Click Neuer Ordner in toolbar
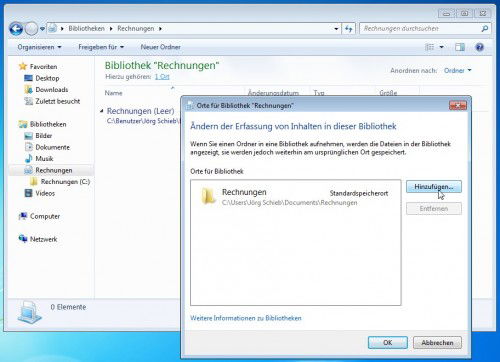This screenshot has height=362, width=500. point(160,47)
